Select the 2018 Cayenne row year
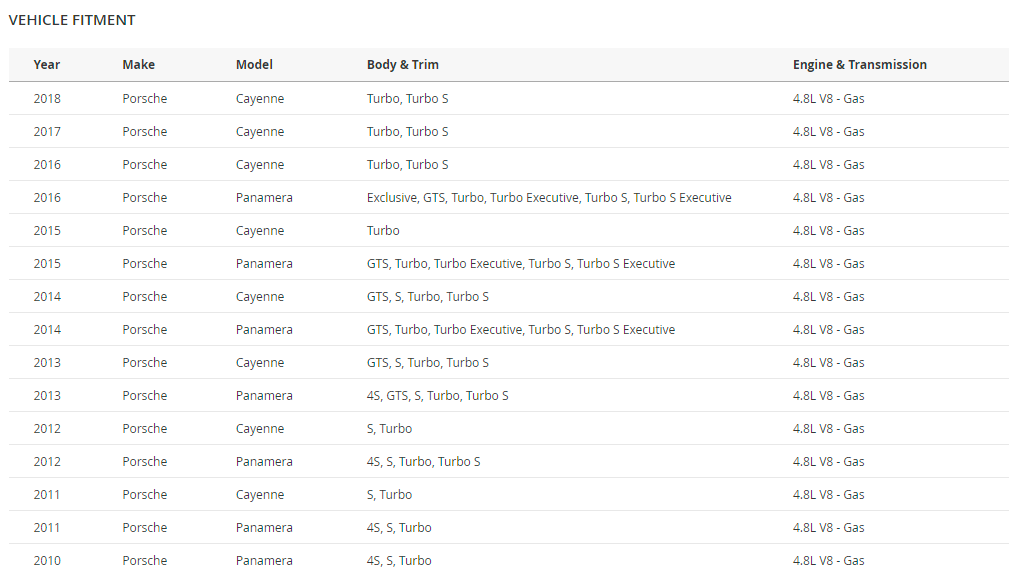This screenshot has height=576, width=1012. tap(47, 99)
